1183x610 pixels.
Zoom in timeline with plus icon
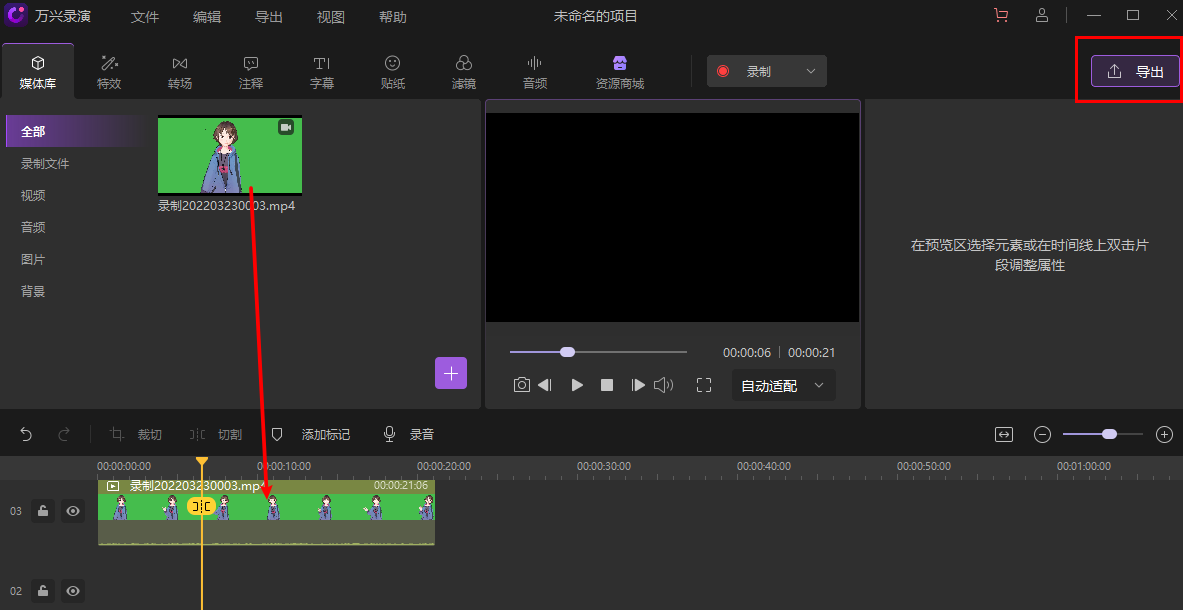pos(1164,434)
